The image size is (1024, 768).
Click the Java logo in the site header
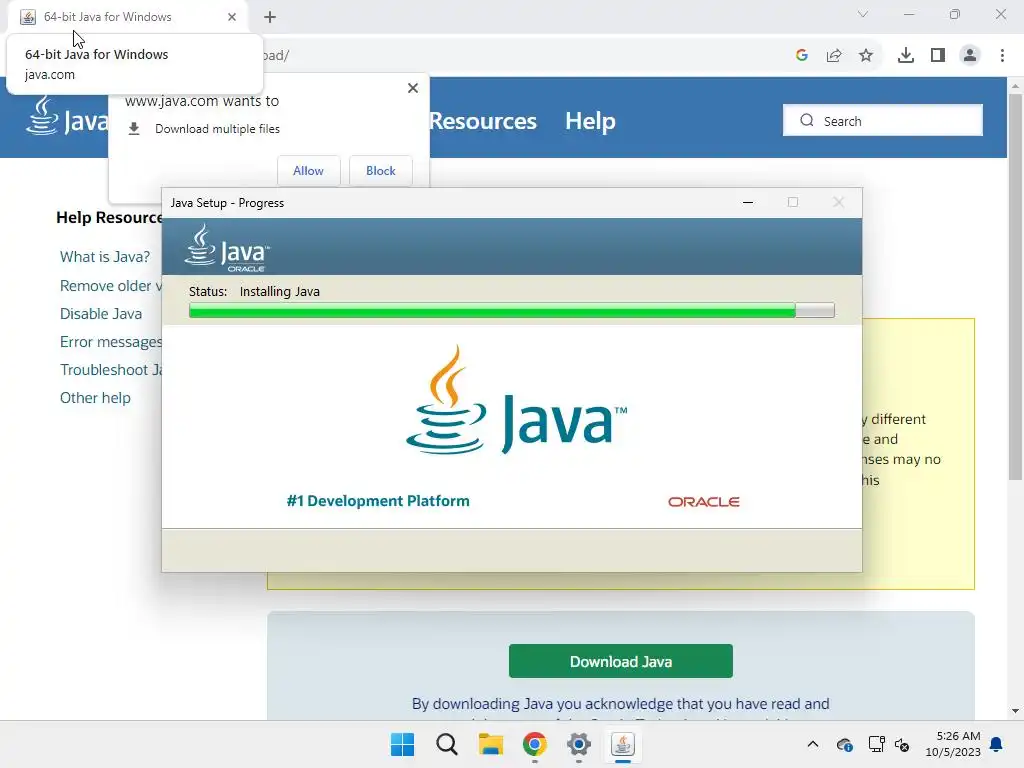pos(67,116)
